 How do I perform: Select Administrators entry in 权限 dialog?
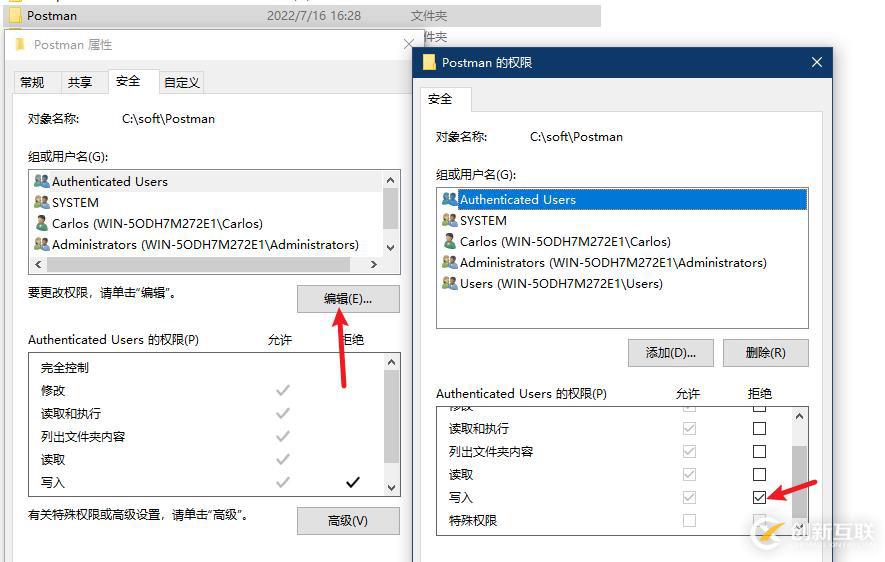tap(623, 262)
